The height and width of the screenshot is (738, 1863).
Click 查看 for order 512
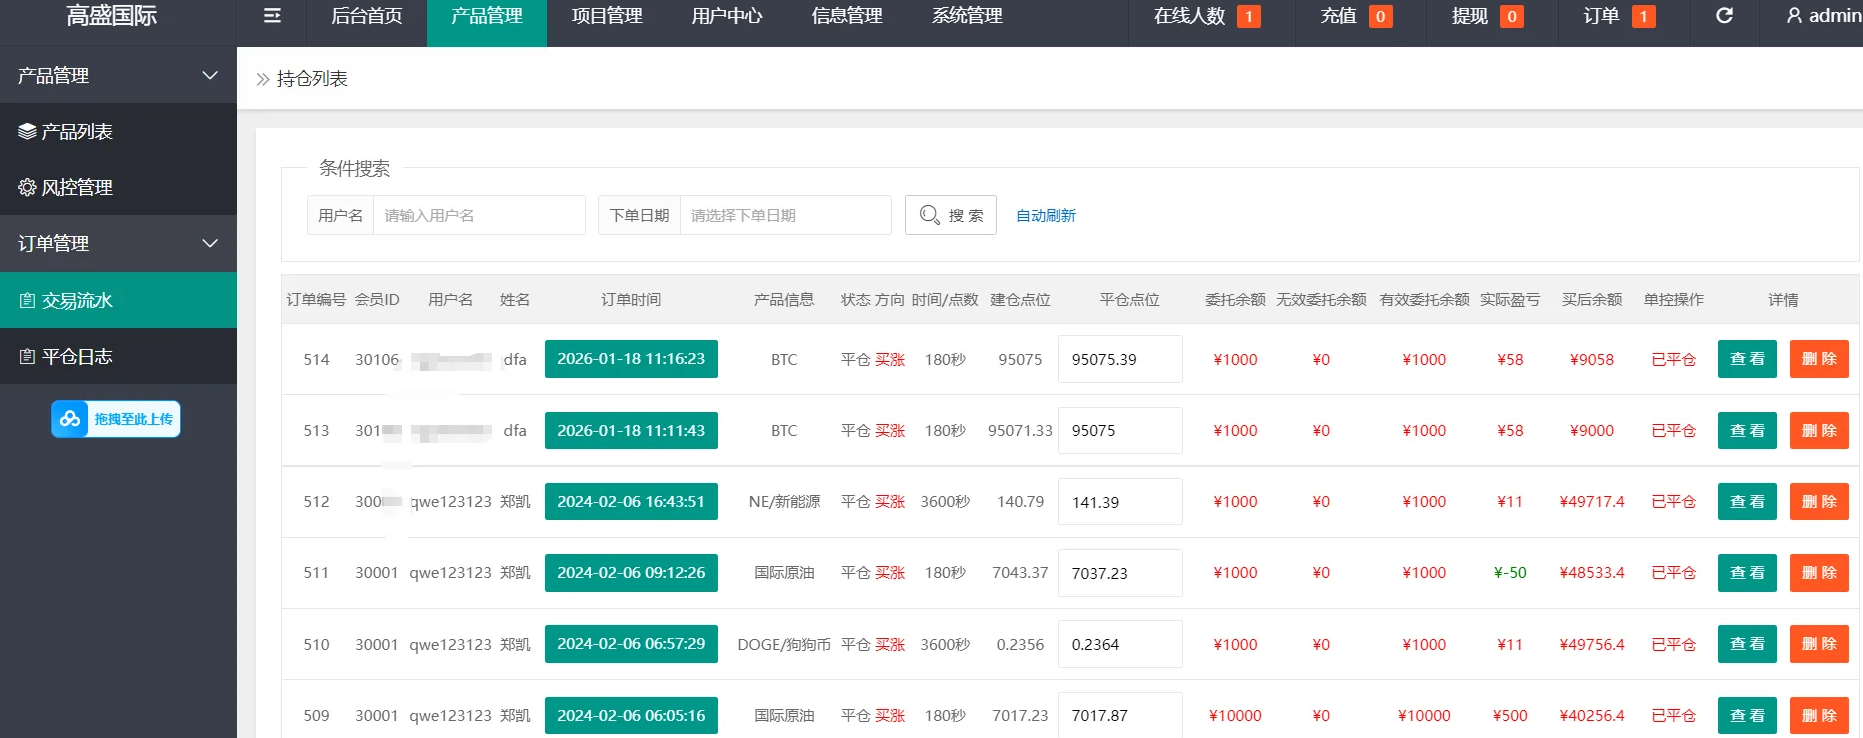pyautogui.click(x=1747, y=502)
